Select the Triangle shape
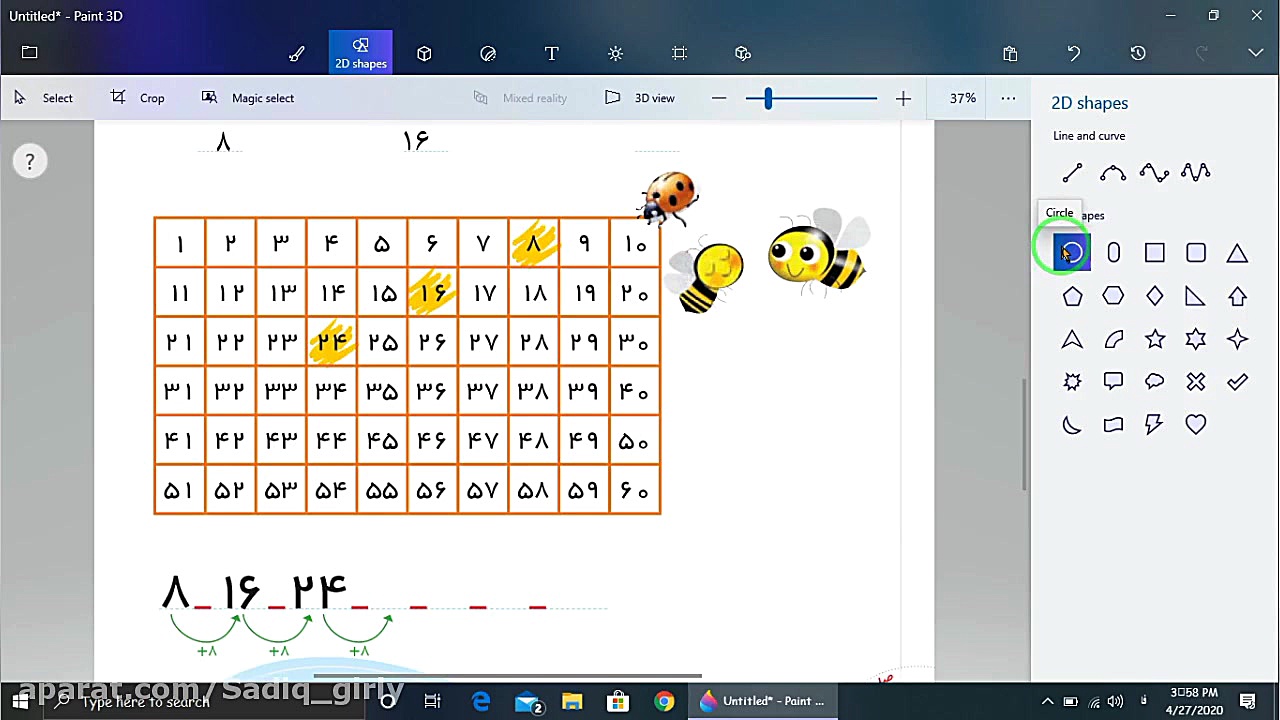Image resolution: width=1280 pixels, height=720 pixels. (x=1238, y=253)
